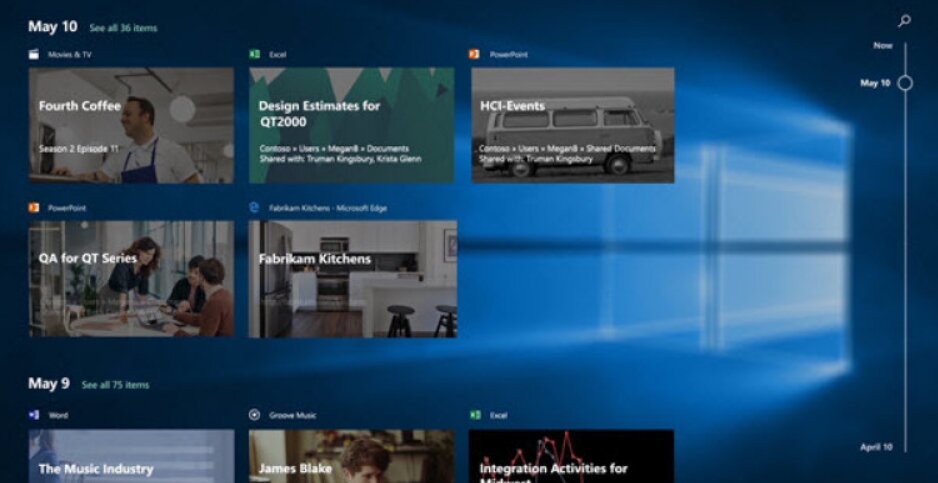Click the May 10 date heading
The height and width of the screenshot is (483, 938).
(53, 26)
